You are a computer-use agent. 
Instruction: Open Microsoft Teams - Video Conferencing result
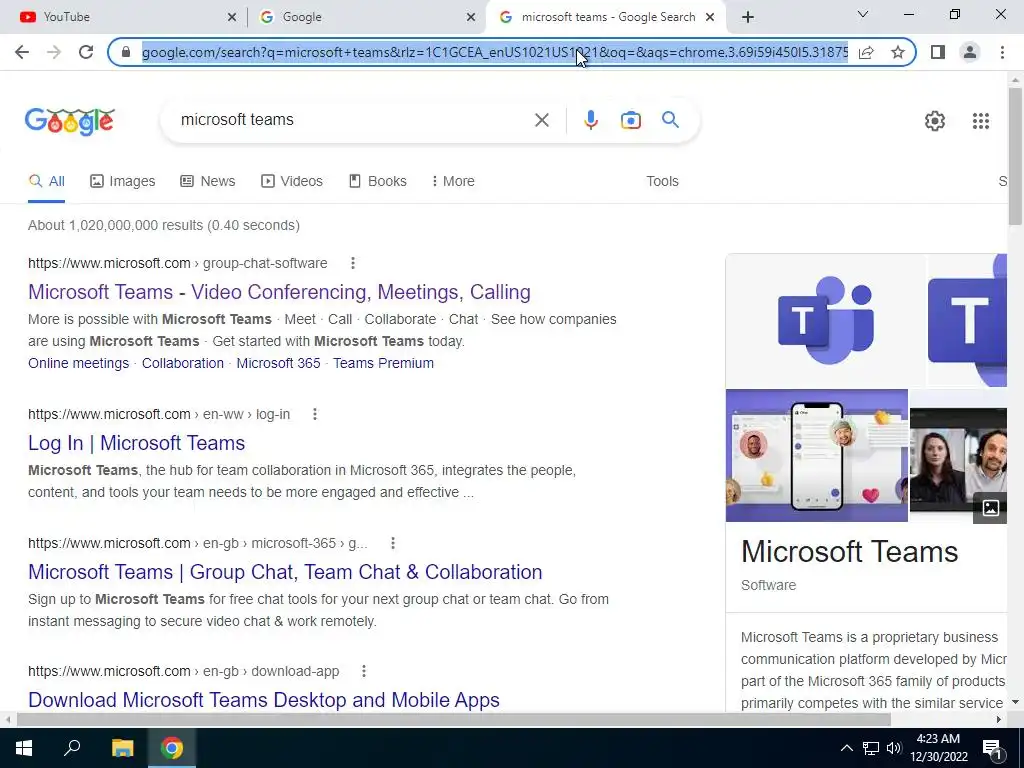279,292
